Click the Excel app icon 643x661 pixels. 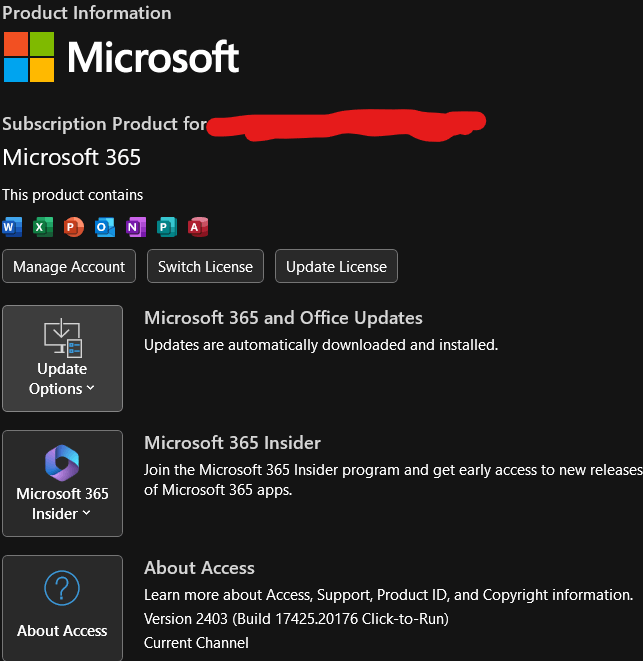coord(43,227)
